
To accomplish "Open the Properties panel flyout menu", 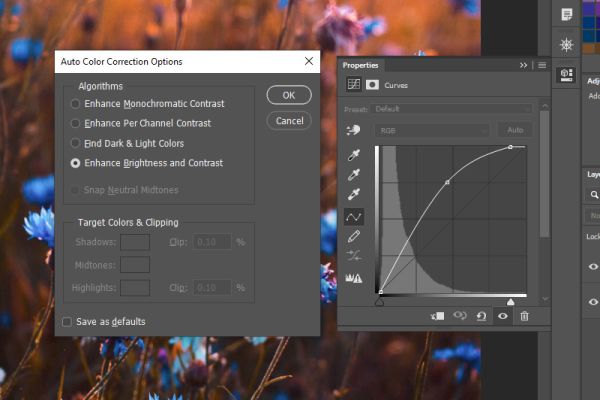I will (542, 65).
